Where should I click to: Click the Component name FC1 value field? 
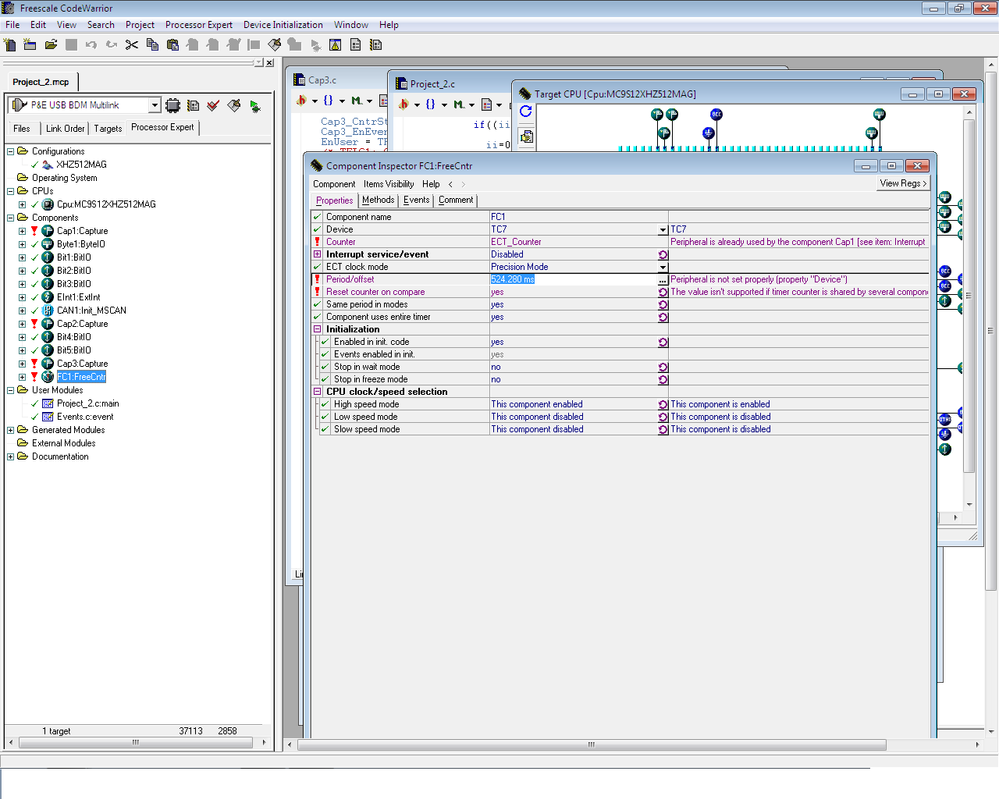coord(579,217)
